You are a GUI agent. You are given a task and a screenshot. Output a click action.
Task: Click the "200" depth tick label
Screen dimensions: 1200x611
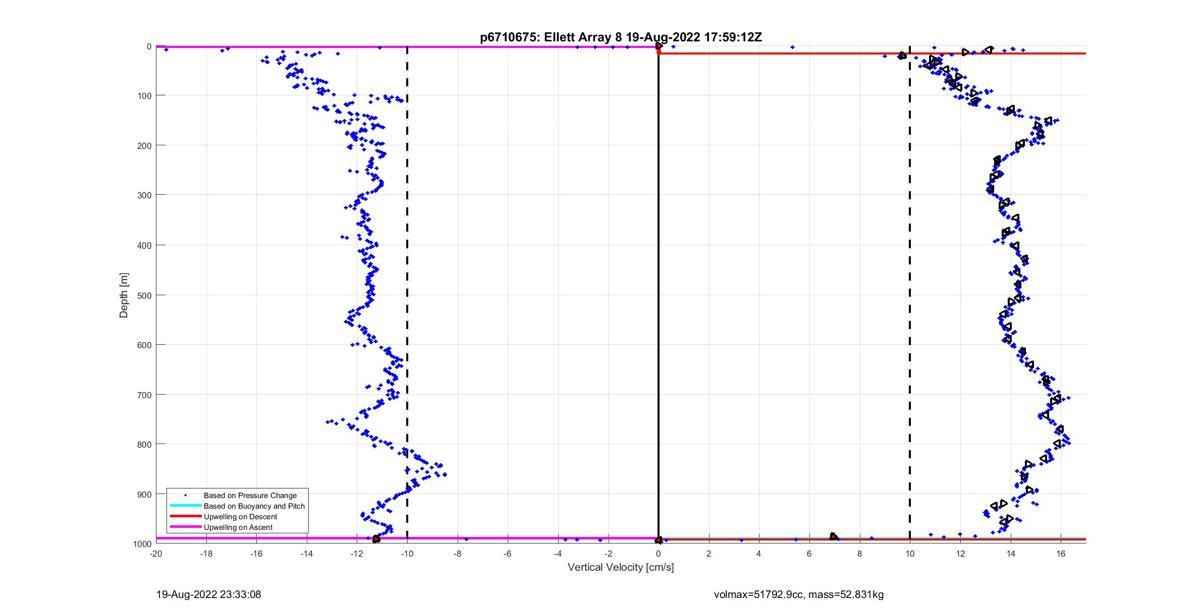pyautogui.click(x=143, y=146)
